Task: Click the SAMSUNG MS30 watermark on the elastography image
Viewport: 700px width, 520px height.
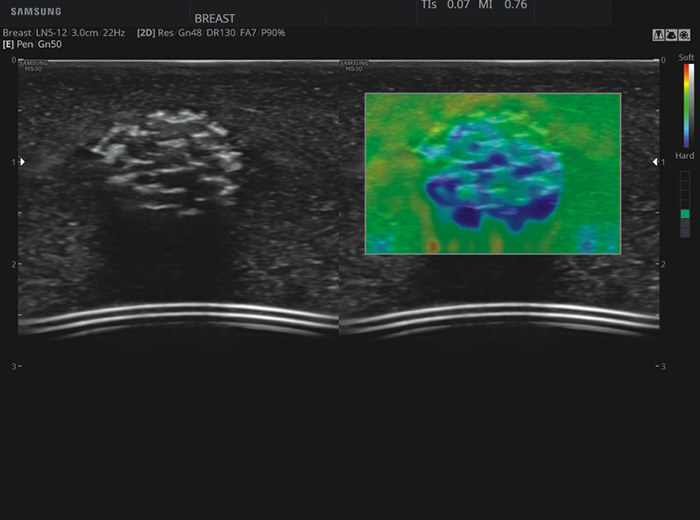Action: pyautogui.click(x=354, y=66)
